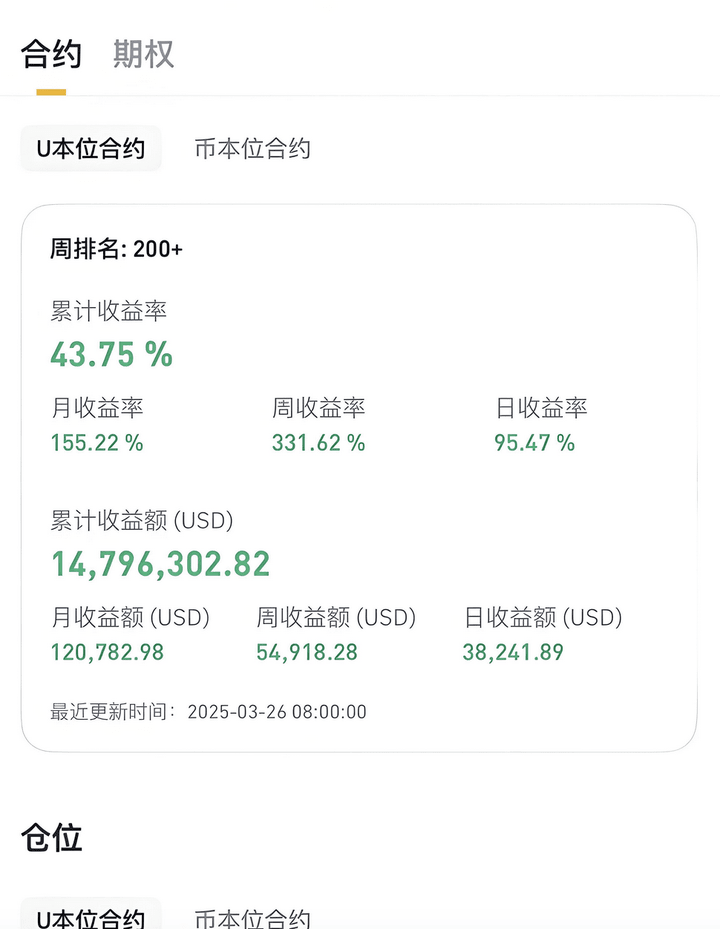The image size is (720, 929).
Task: Tap the 月收益额 value 120,782.98
Action: [107, 652]
